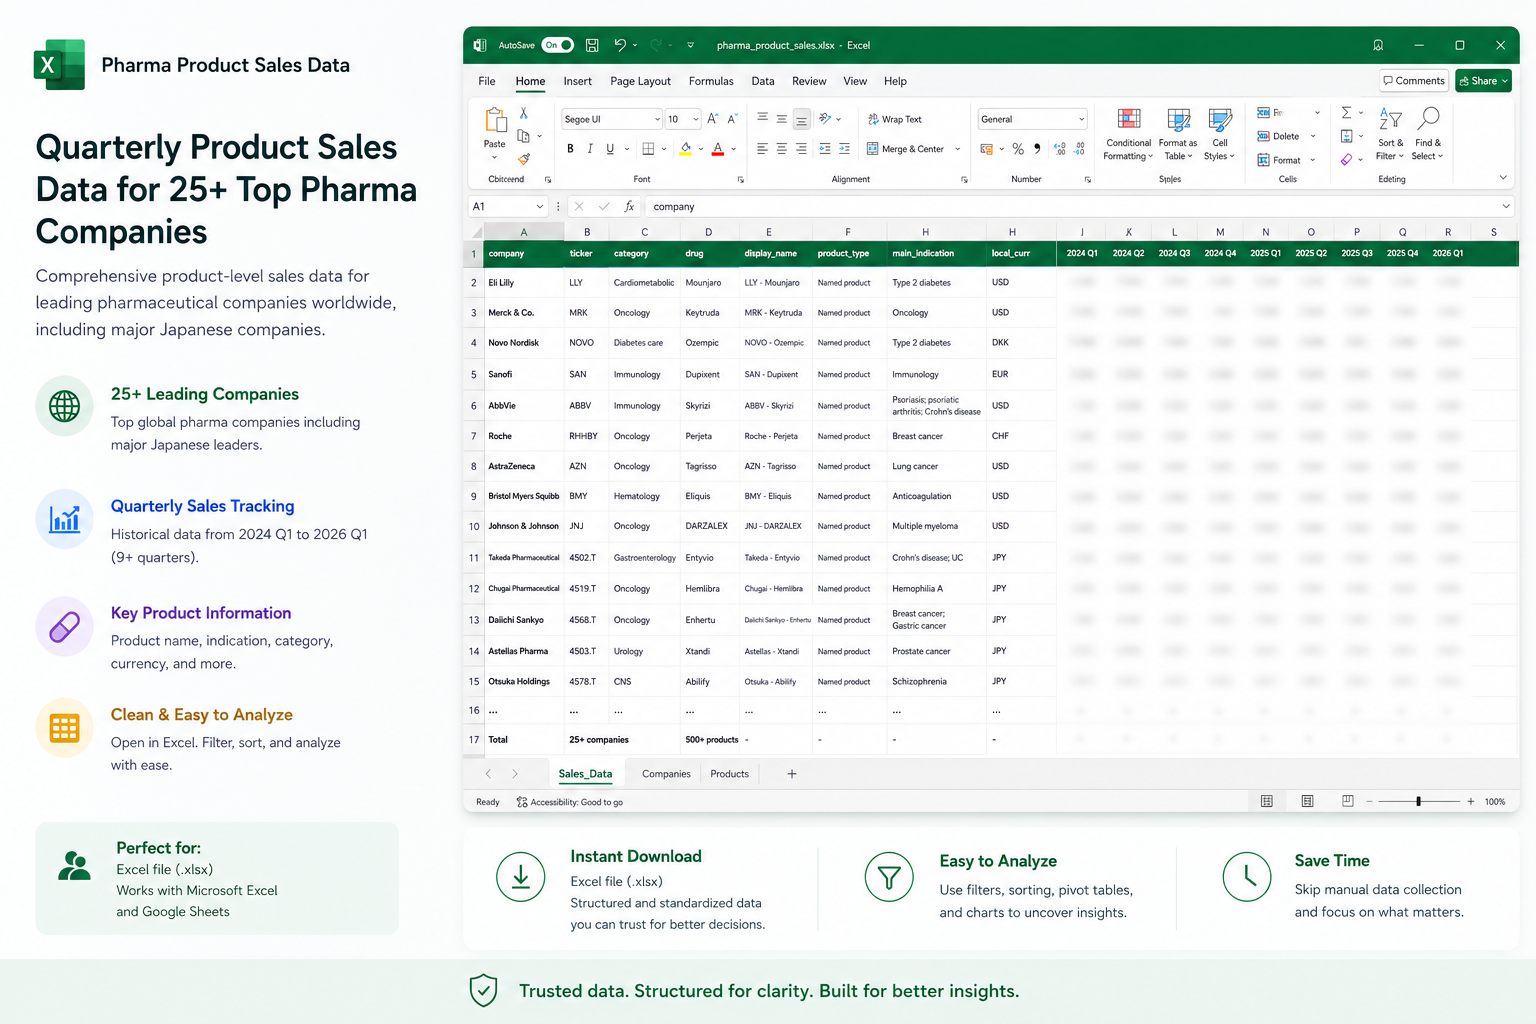Expand Cell Styles gallery
Image resolution: width=1536 pixels, height=1024 pixels.
click(x=1220, y=134)
